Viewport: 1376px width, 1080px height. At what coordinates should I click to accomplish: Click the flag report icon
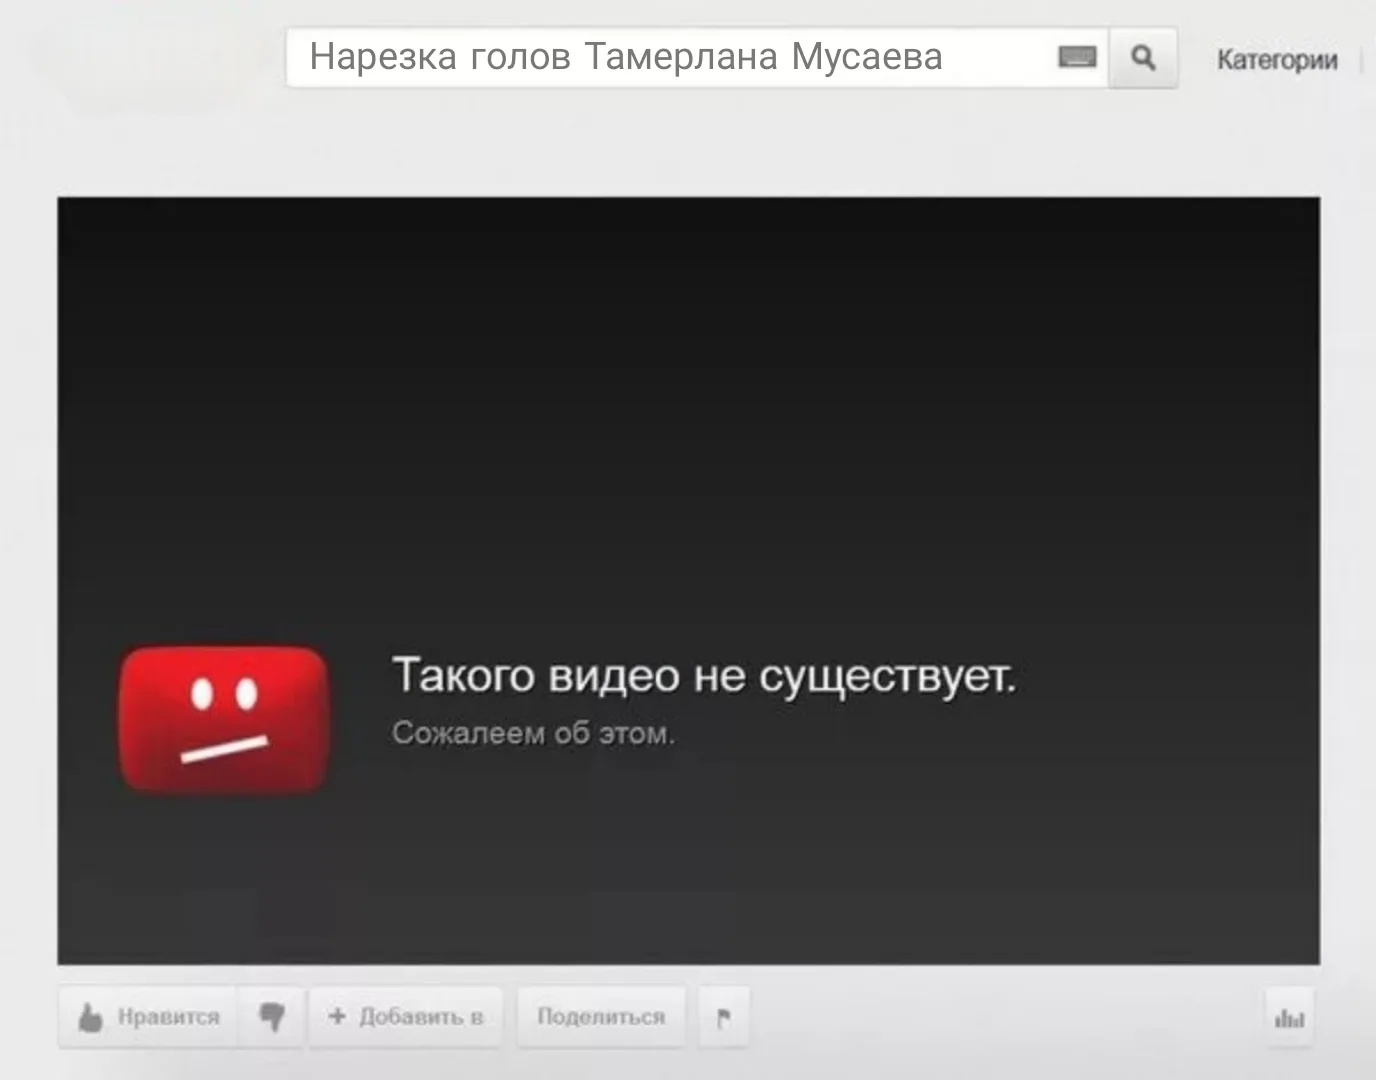[723, 1017]
